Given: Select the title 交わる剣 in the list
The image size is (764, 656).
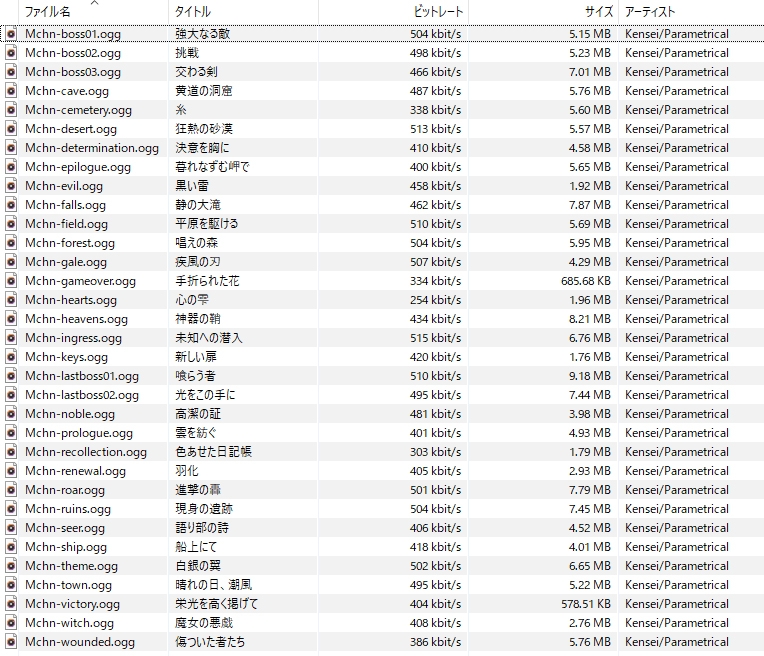Looking at the screenshot, I should pos(194,72).
